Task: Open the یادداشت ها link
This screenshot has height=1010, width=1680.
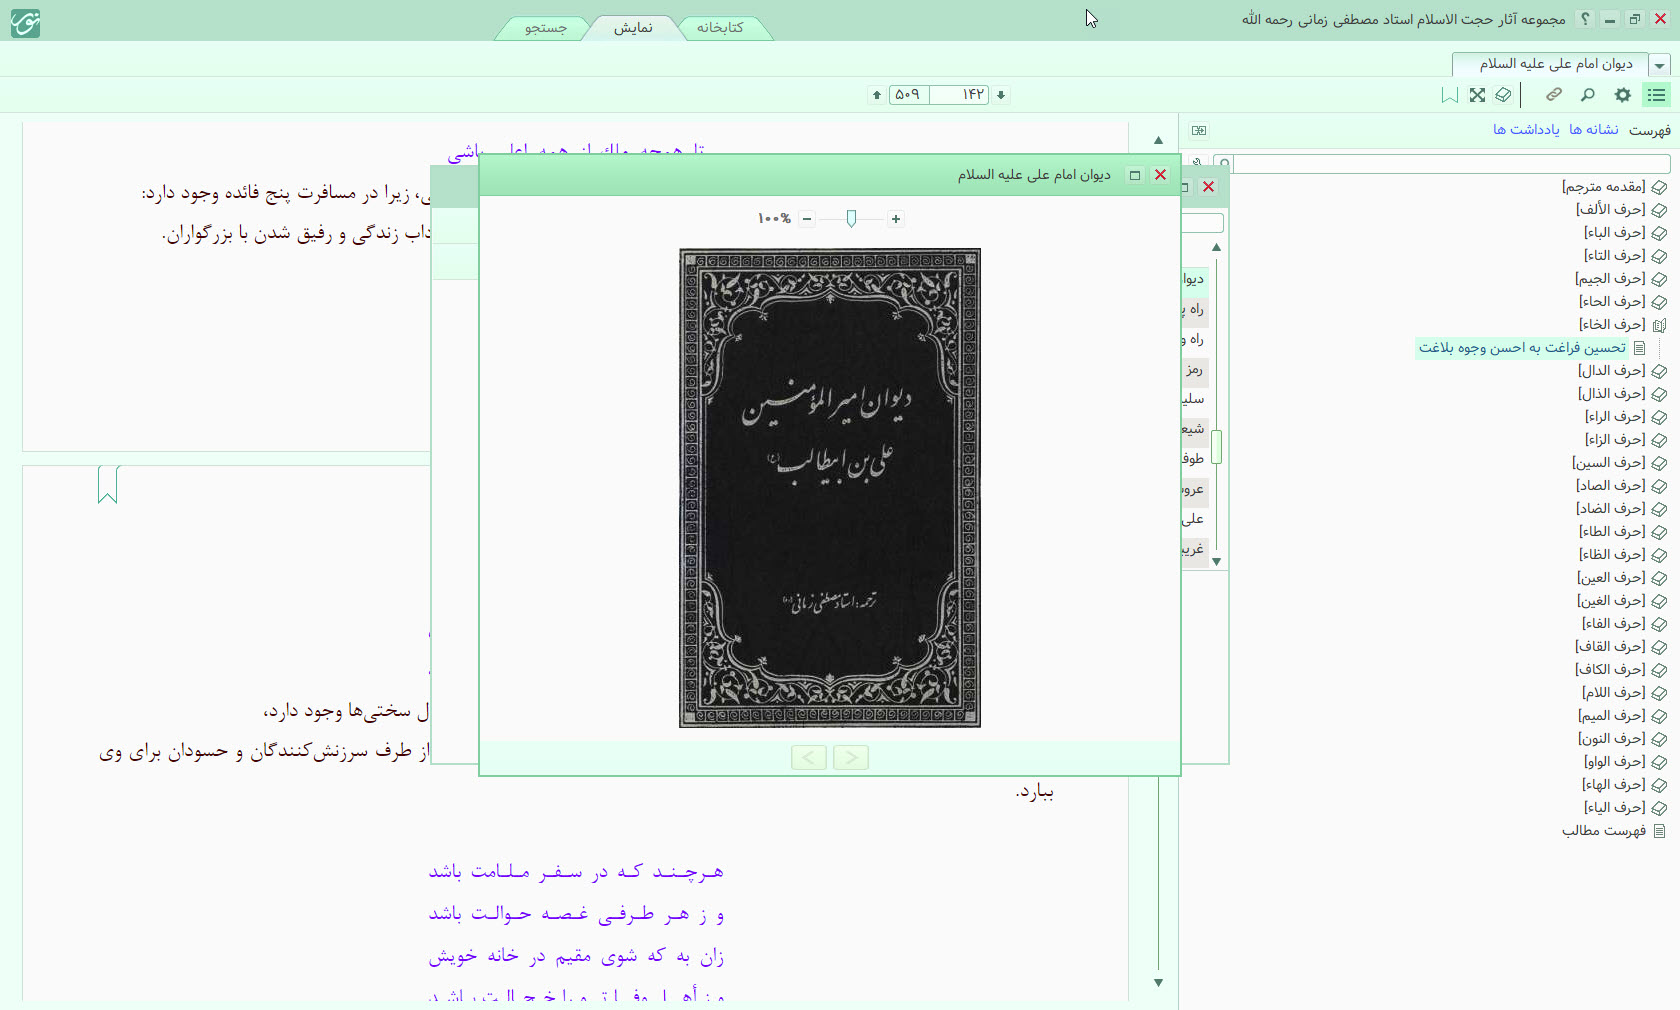Action: pos(1526,130)
